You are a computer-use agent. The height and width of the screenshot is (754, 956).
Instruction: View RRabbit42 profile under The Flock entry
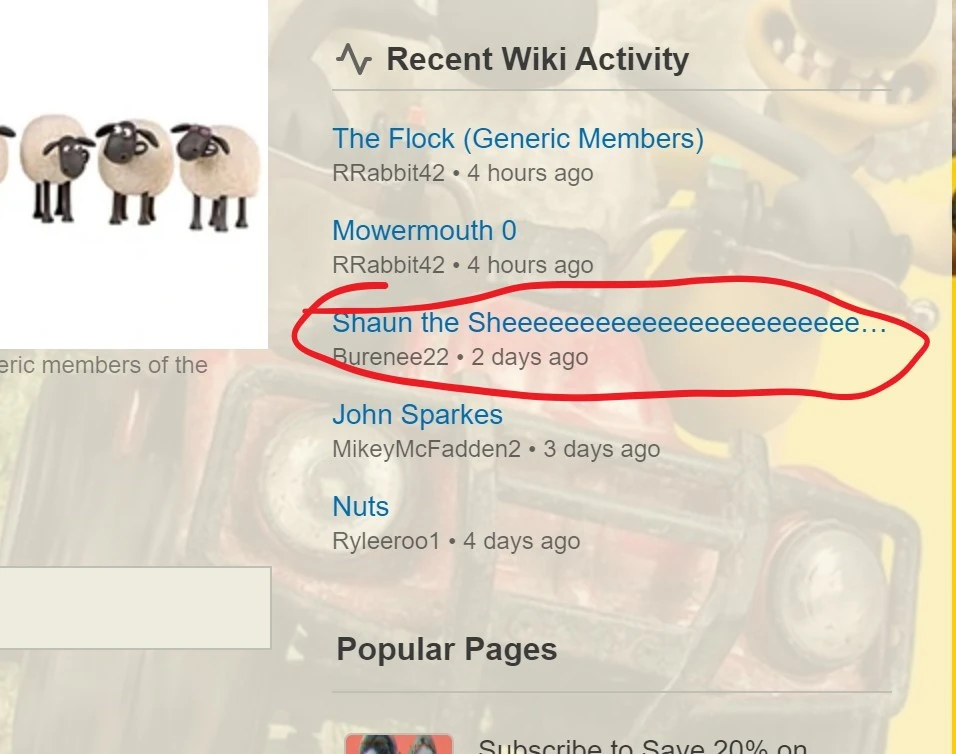[388, 173]
